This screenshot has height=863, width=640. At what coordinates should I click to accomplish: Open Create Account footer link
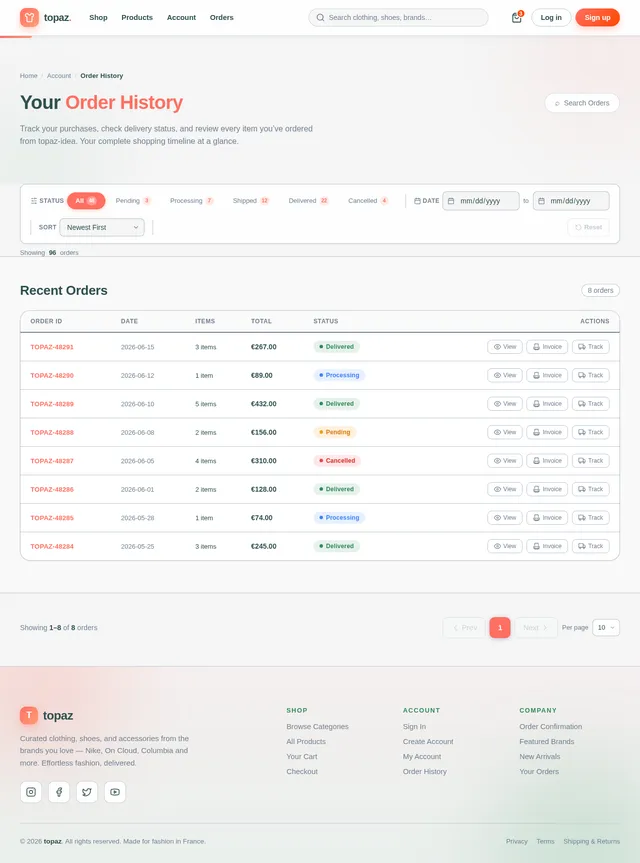[428, 742]
